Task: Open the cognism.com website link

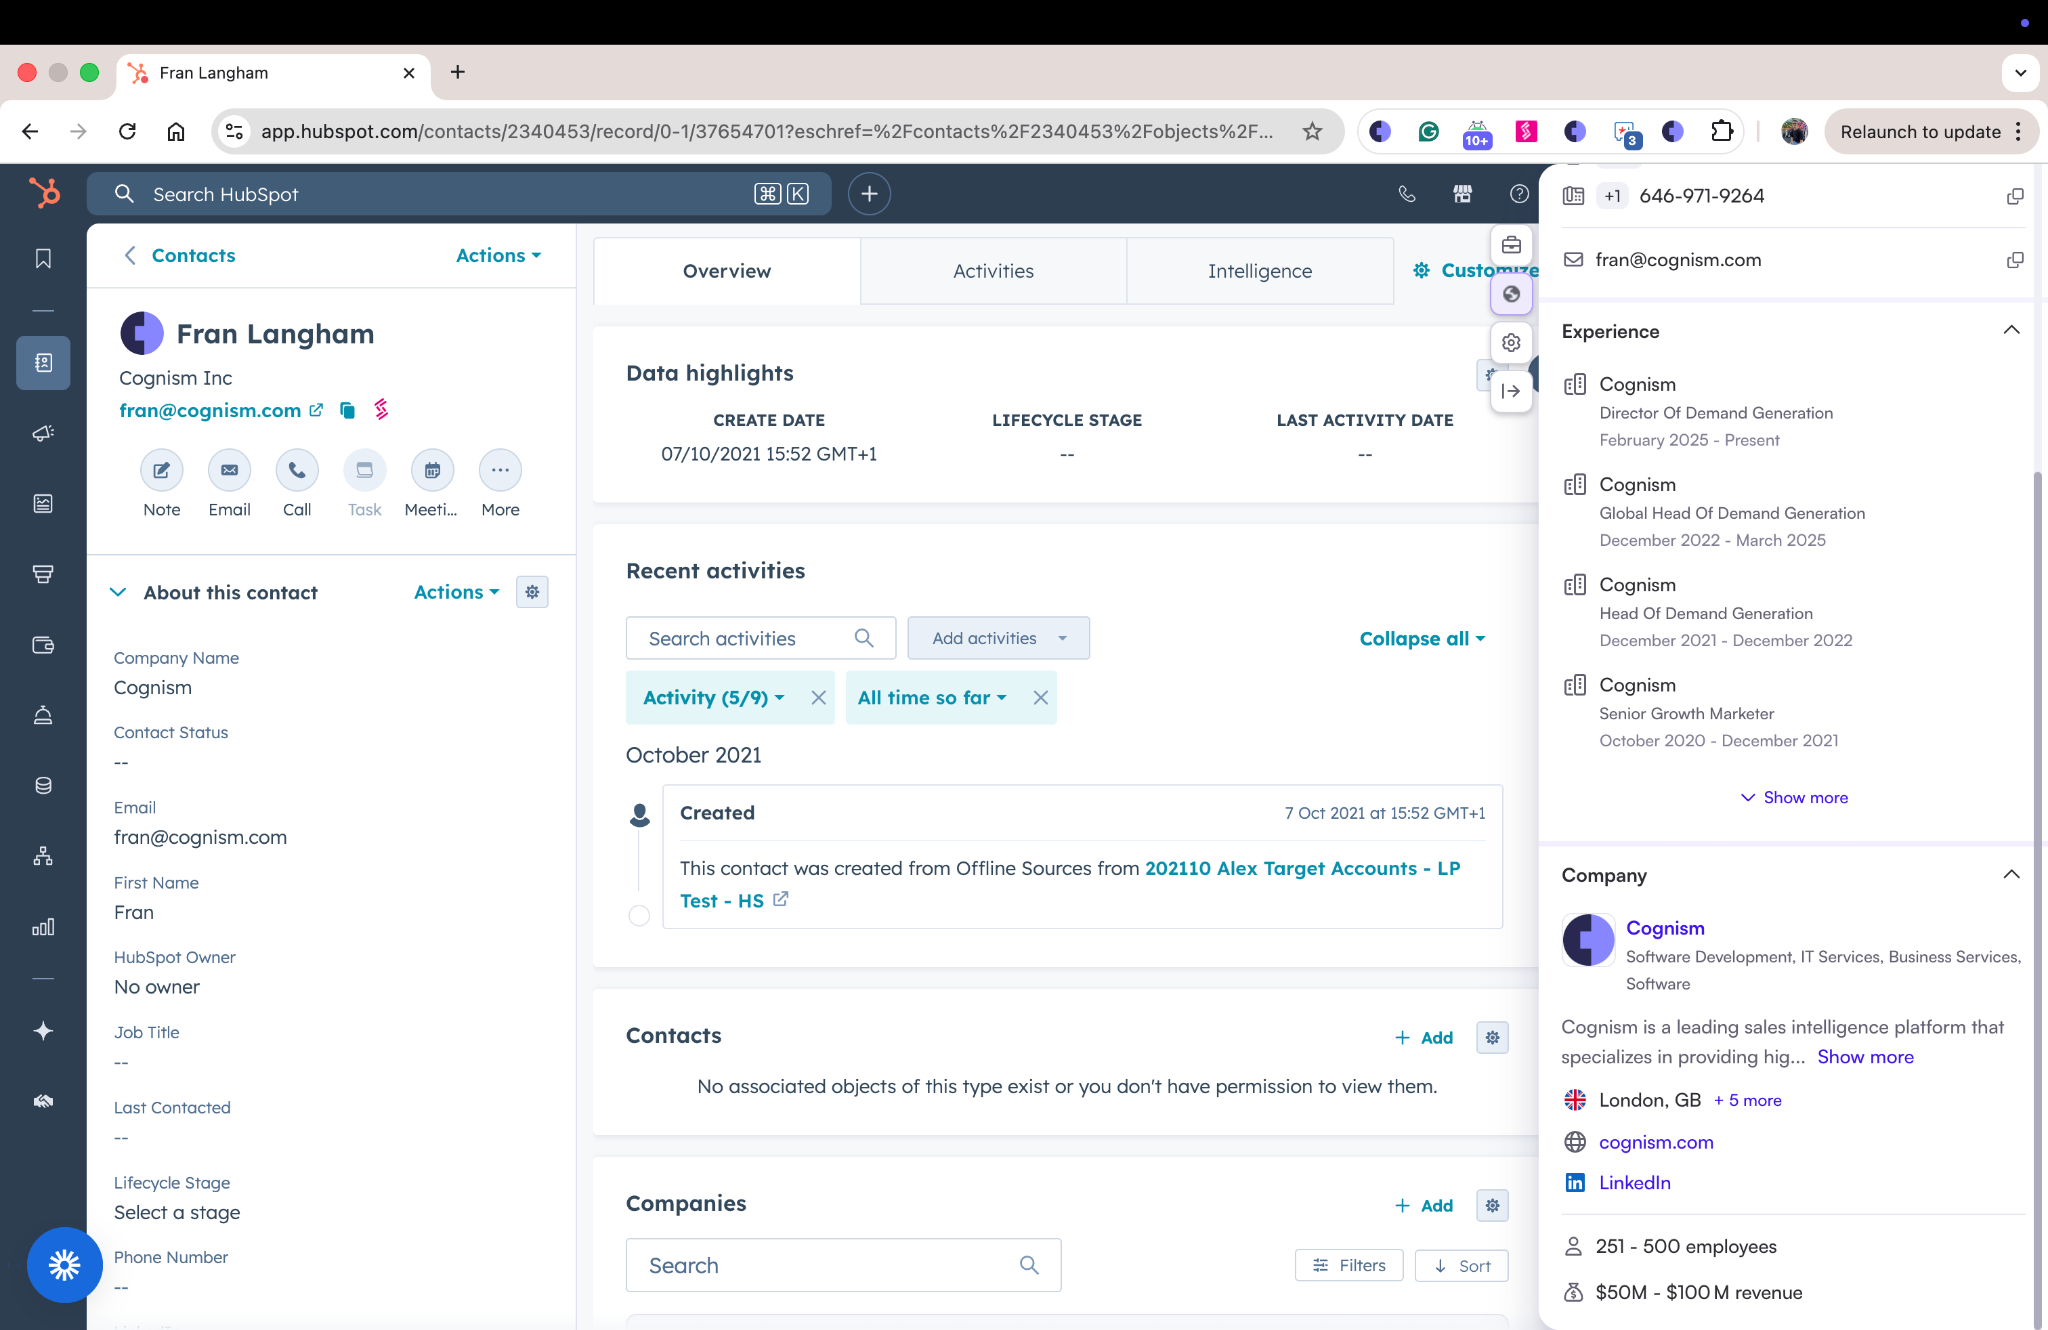Action: (x=1655, y=1142)
